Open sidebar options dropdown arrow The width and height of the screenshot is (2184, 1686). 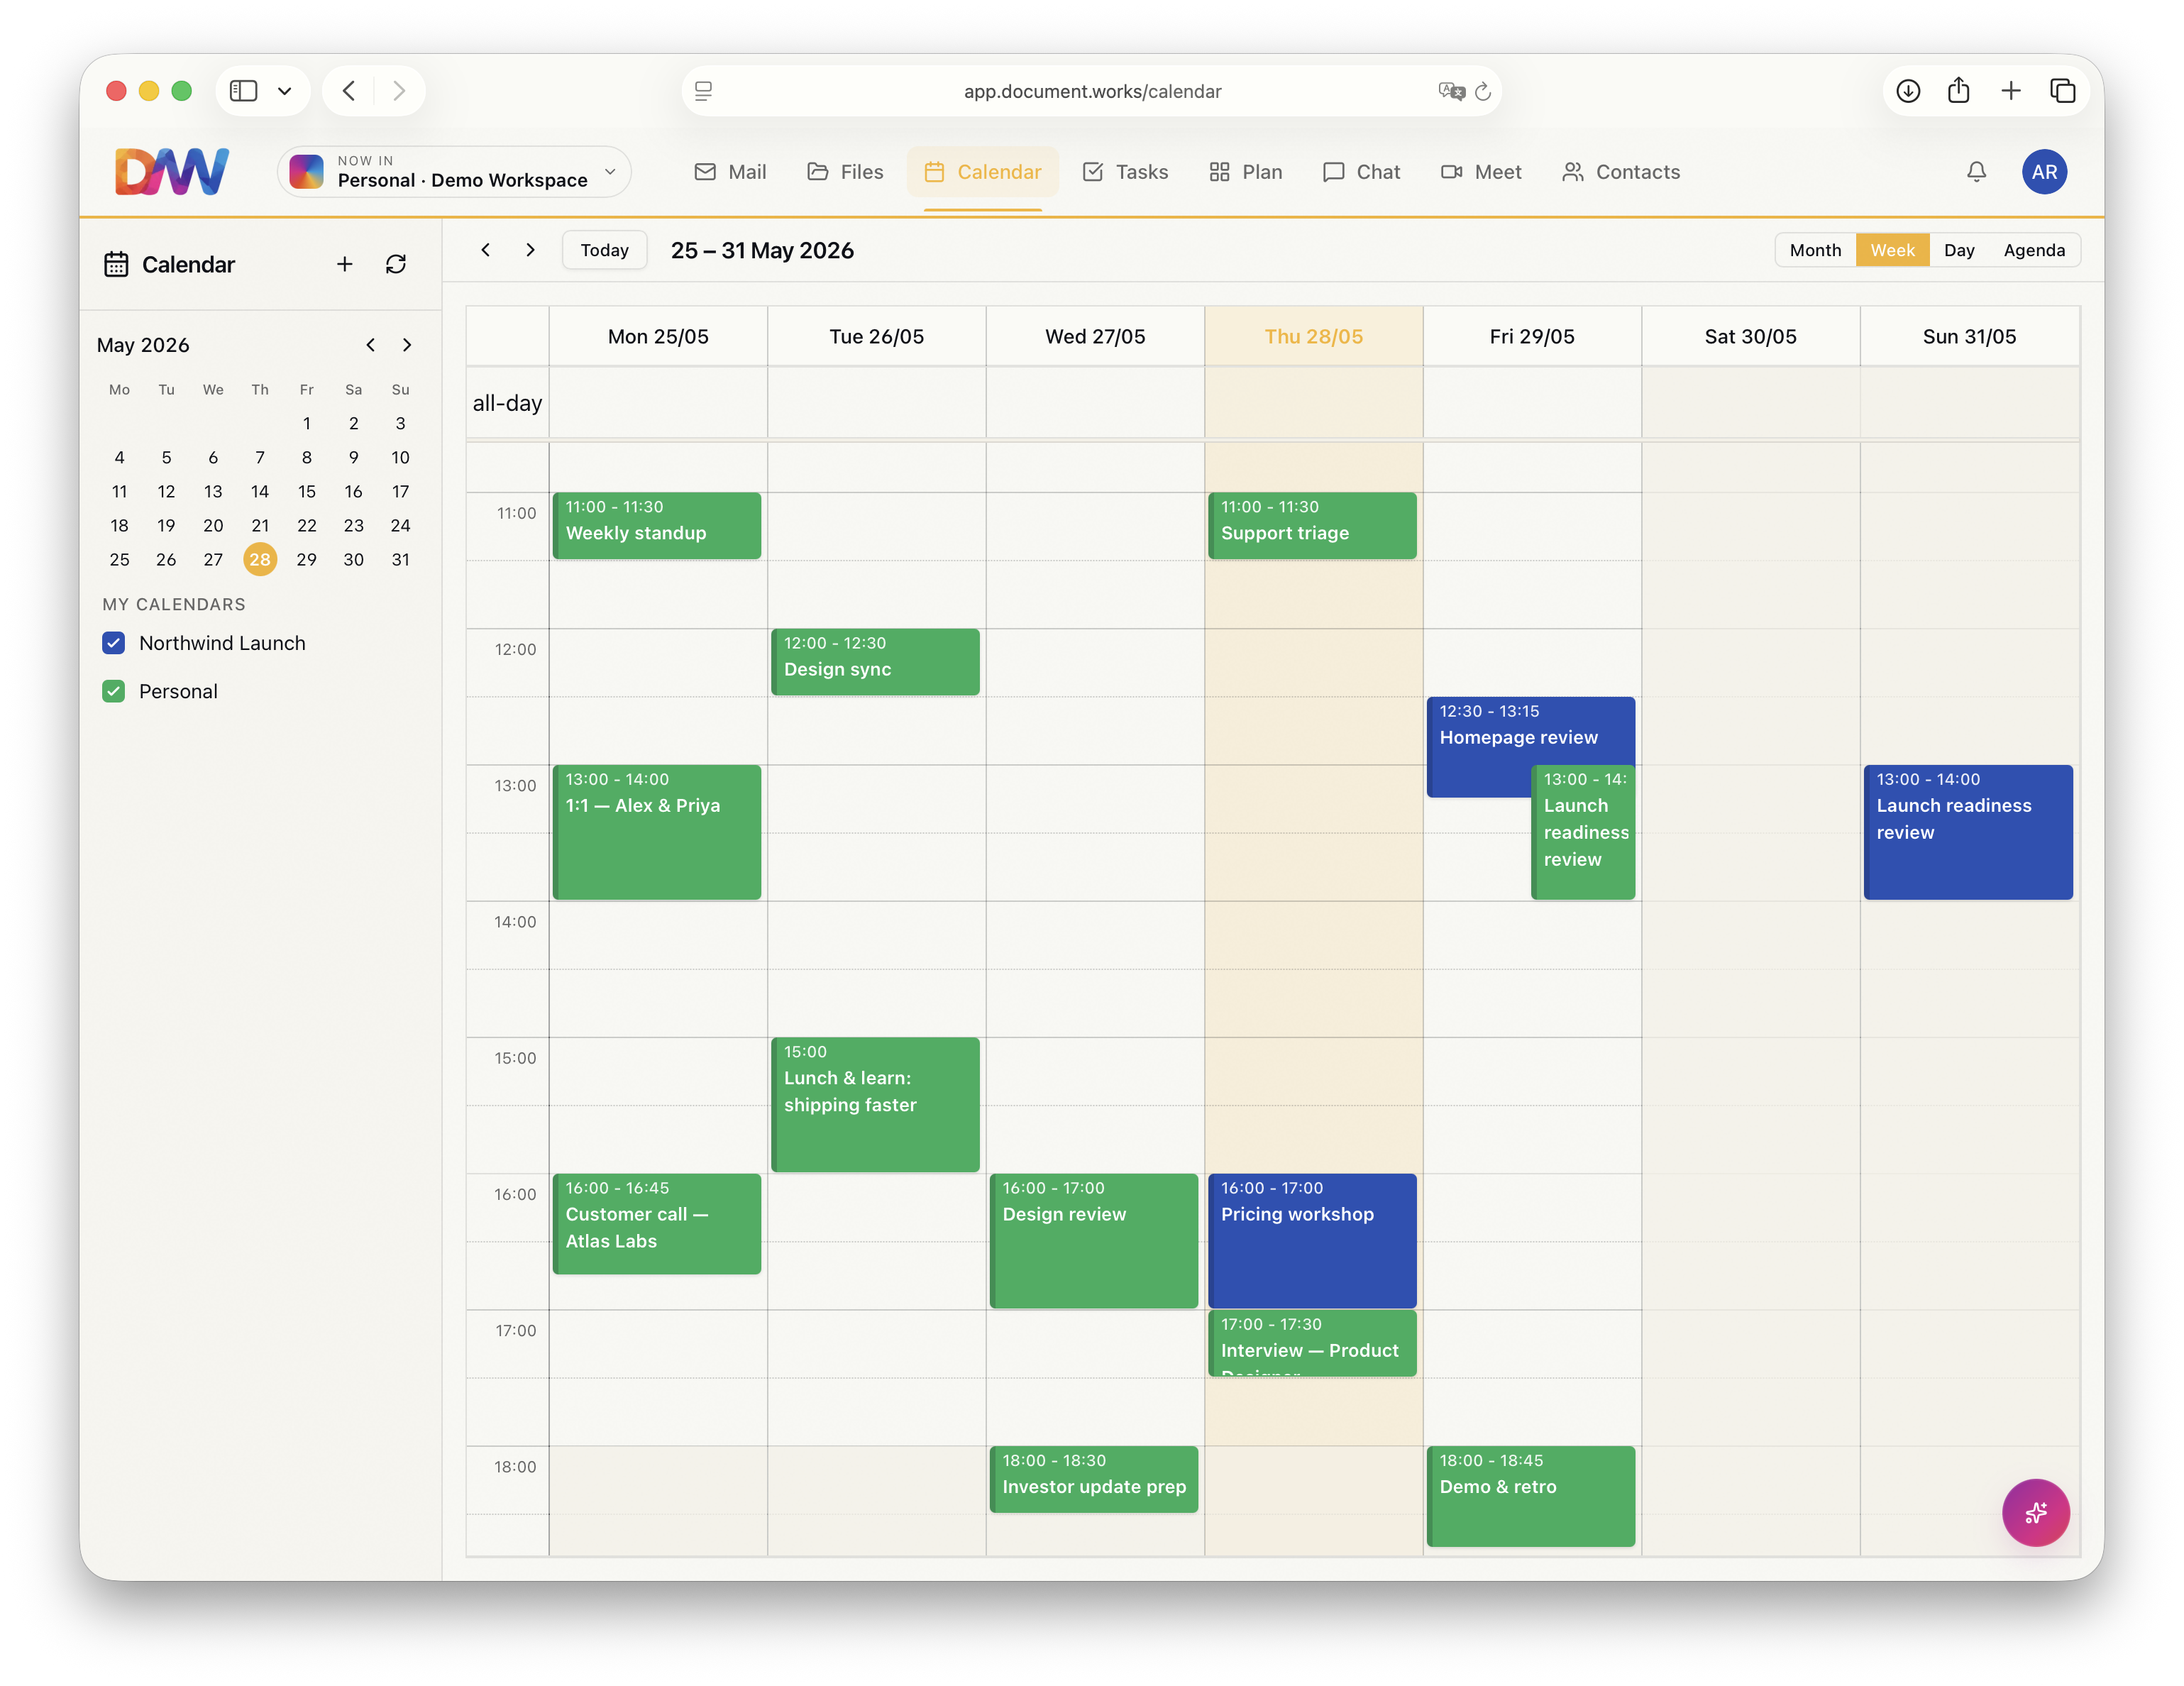point(285,91)
